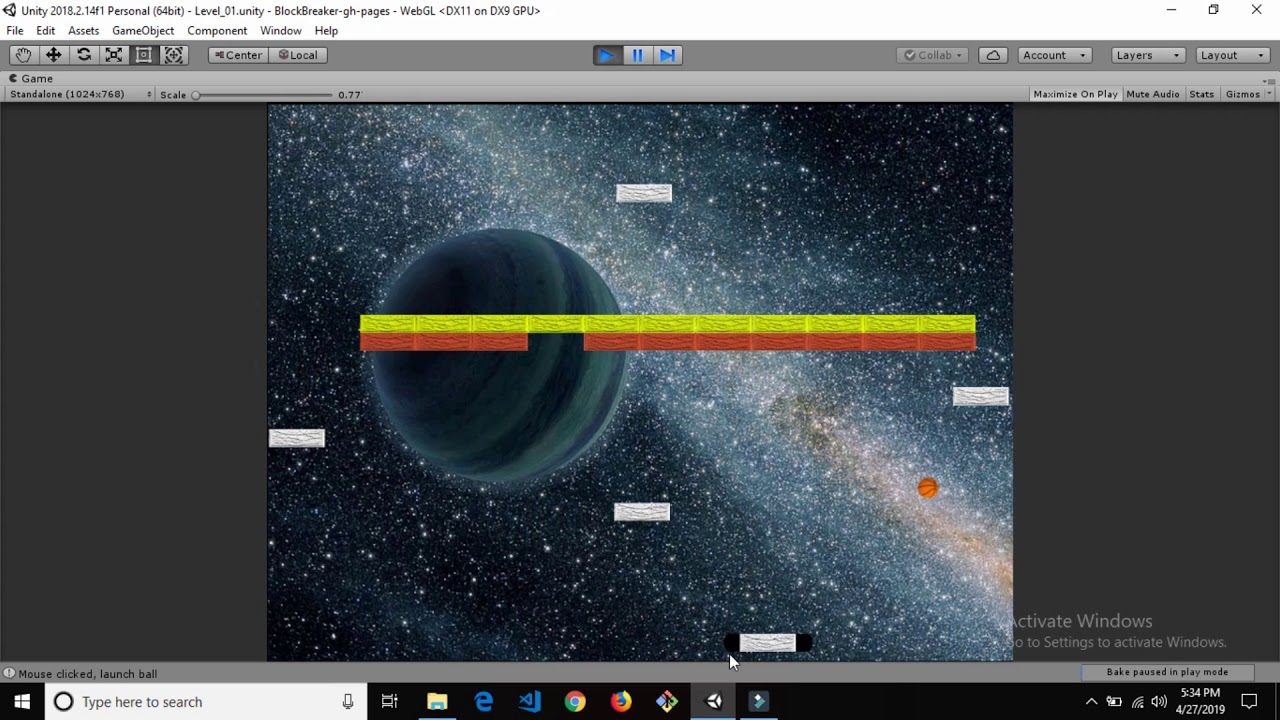Open the Layers dropdown
The image size is (1280, 720).
[x=1148, y=55]
